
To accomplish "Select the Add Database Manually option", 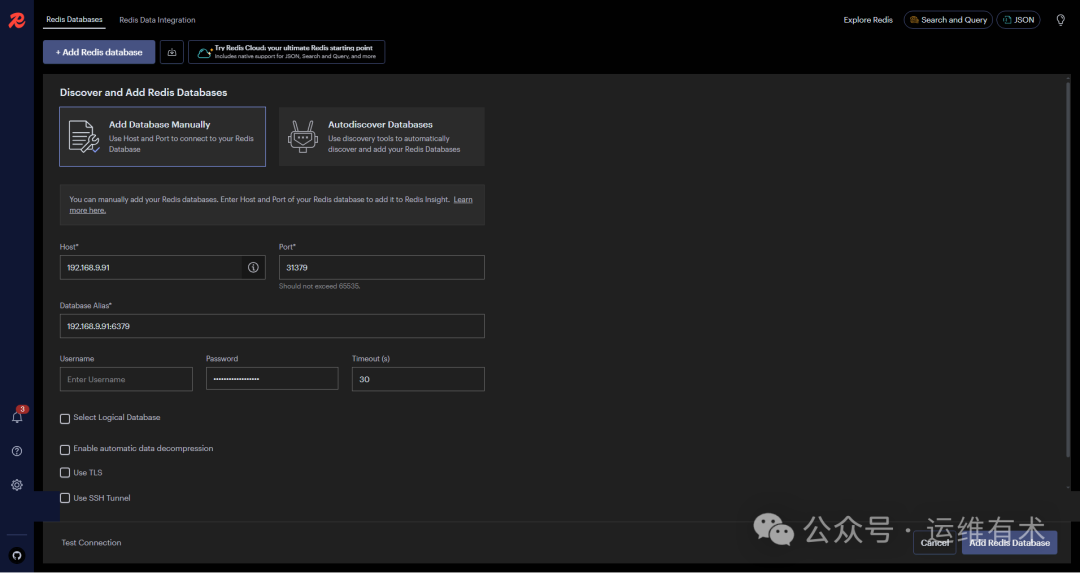I will pyautogui.click(x=163, y=136).
